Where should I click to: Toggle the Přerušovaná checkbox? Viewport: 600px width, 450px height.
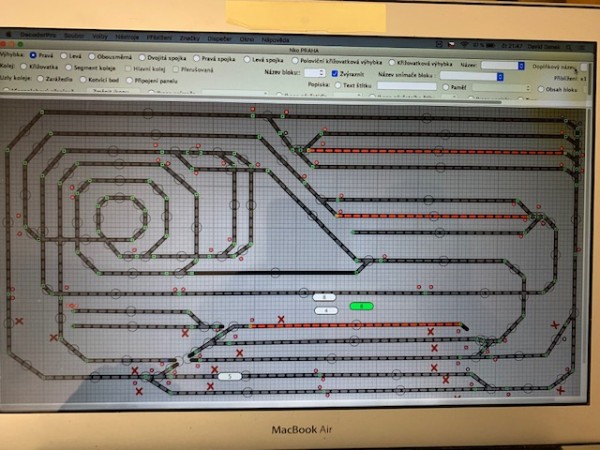click(176, 69)
